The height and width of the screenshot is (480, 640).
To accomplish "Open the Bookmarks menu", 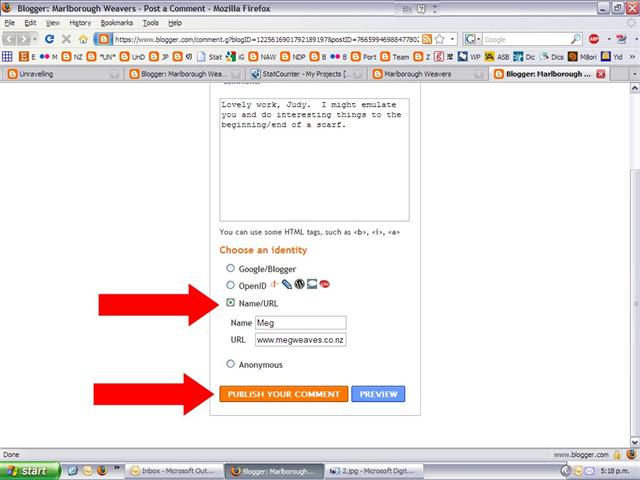I will tap(117, 23).
